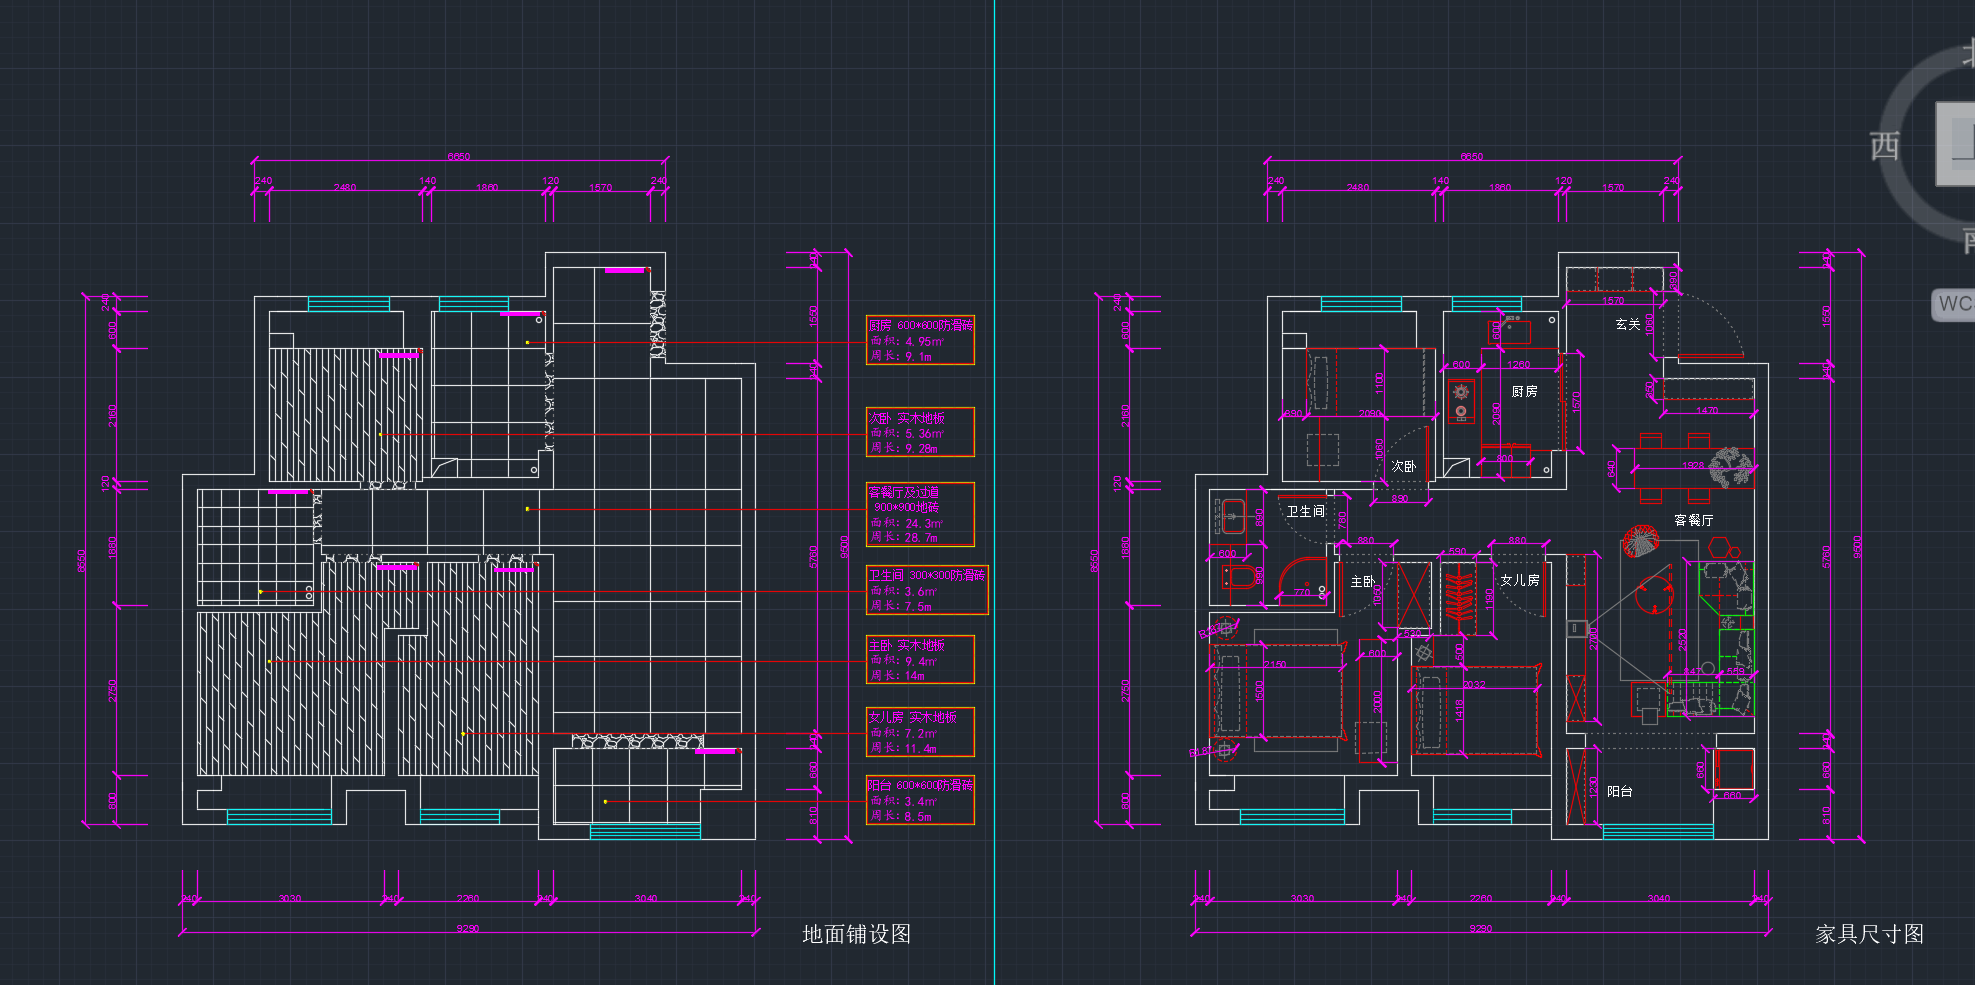The image size is (1975, 985).
Task: Select the round coffee table in the living room
Action: point(1654,594)
